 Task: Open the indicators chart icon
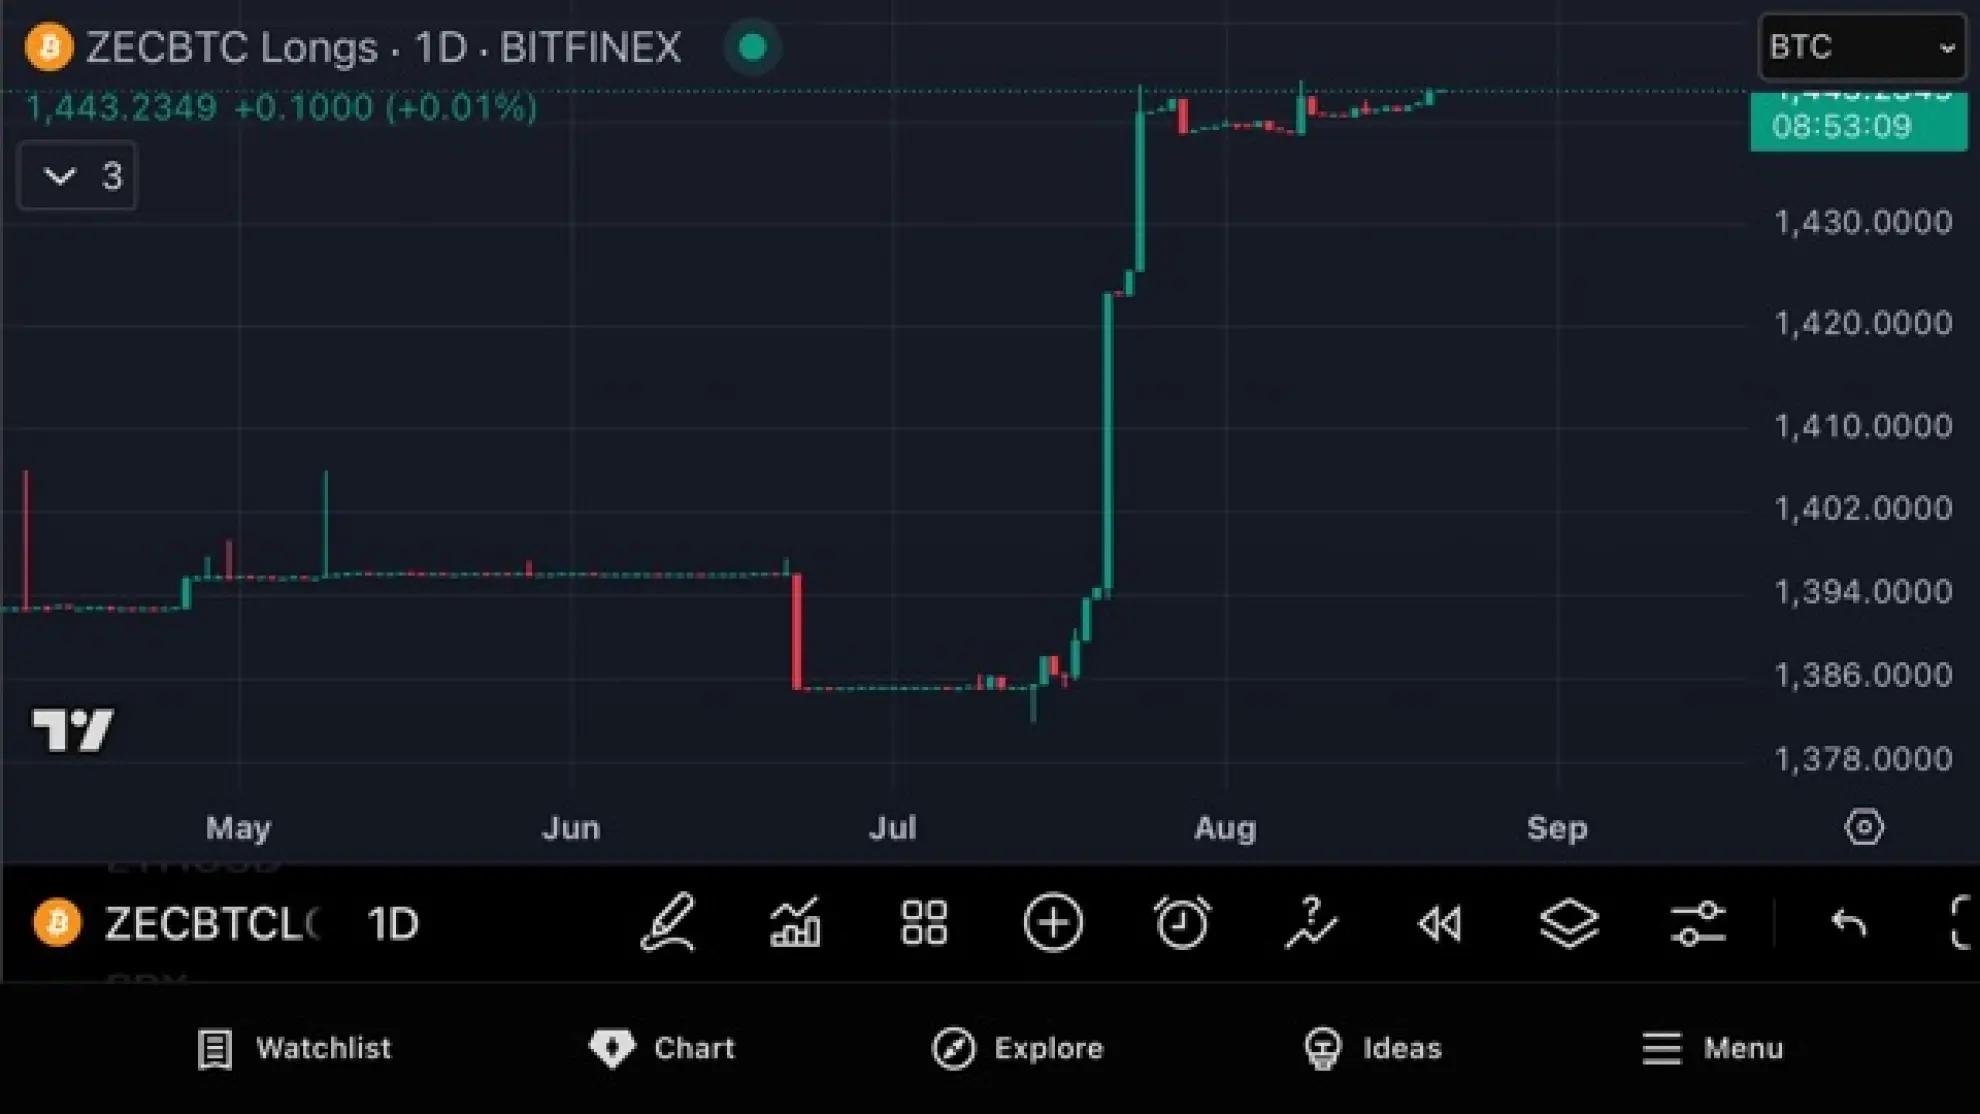coord(796,922)
